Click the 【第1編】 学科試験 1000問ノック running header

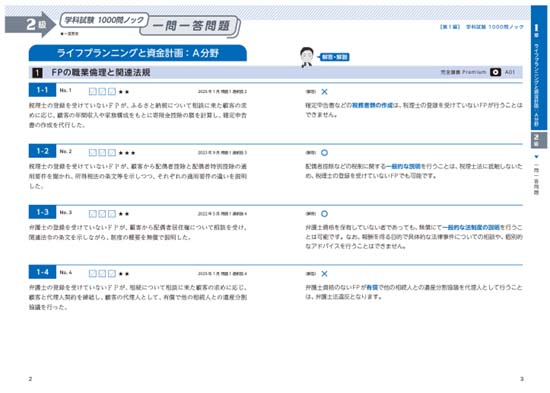481,27
